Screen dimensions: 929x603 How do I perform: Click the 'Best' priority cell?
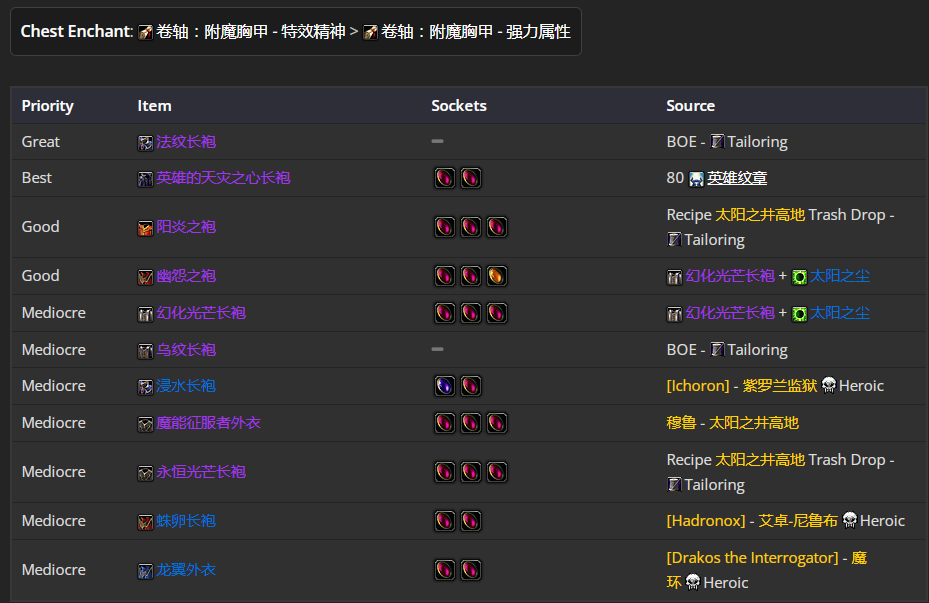tap(37, 178)
